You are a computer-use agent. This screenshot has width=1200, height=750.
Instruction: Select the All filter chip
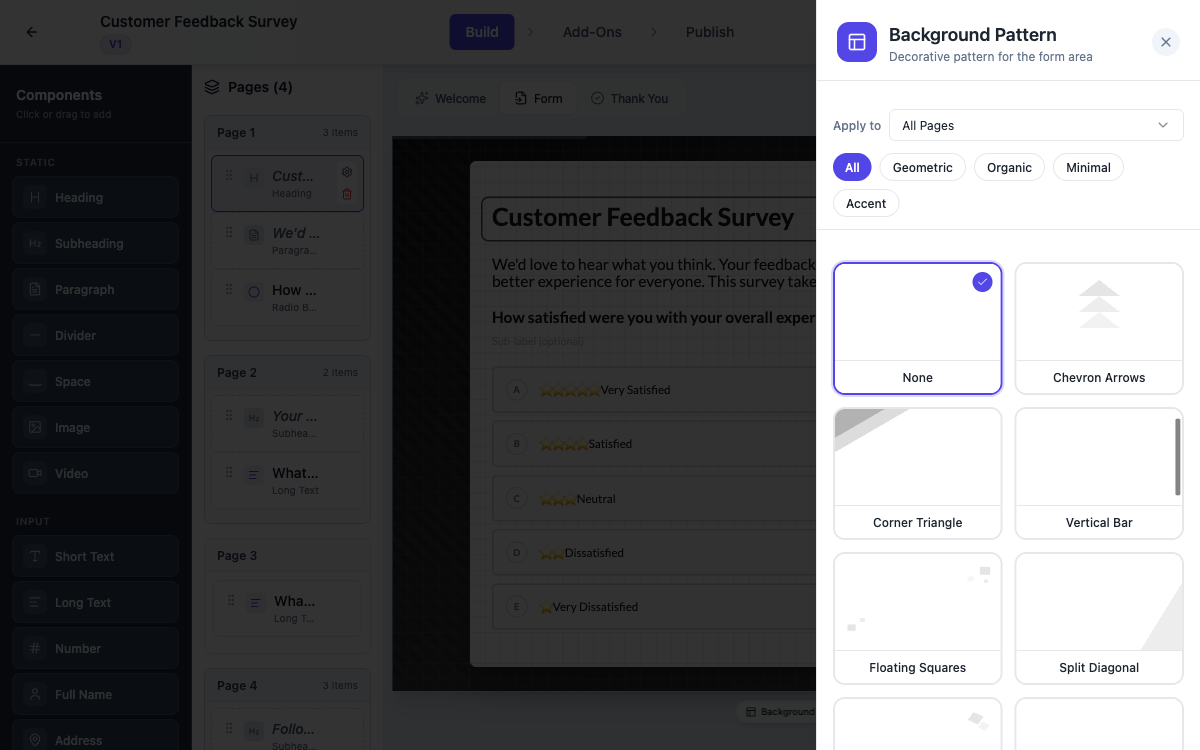click(852, 167)
